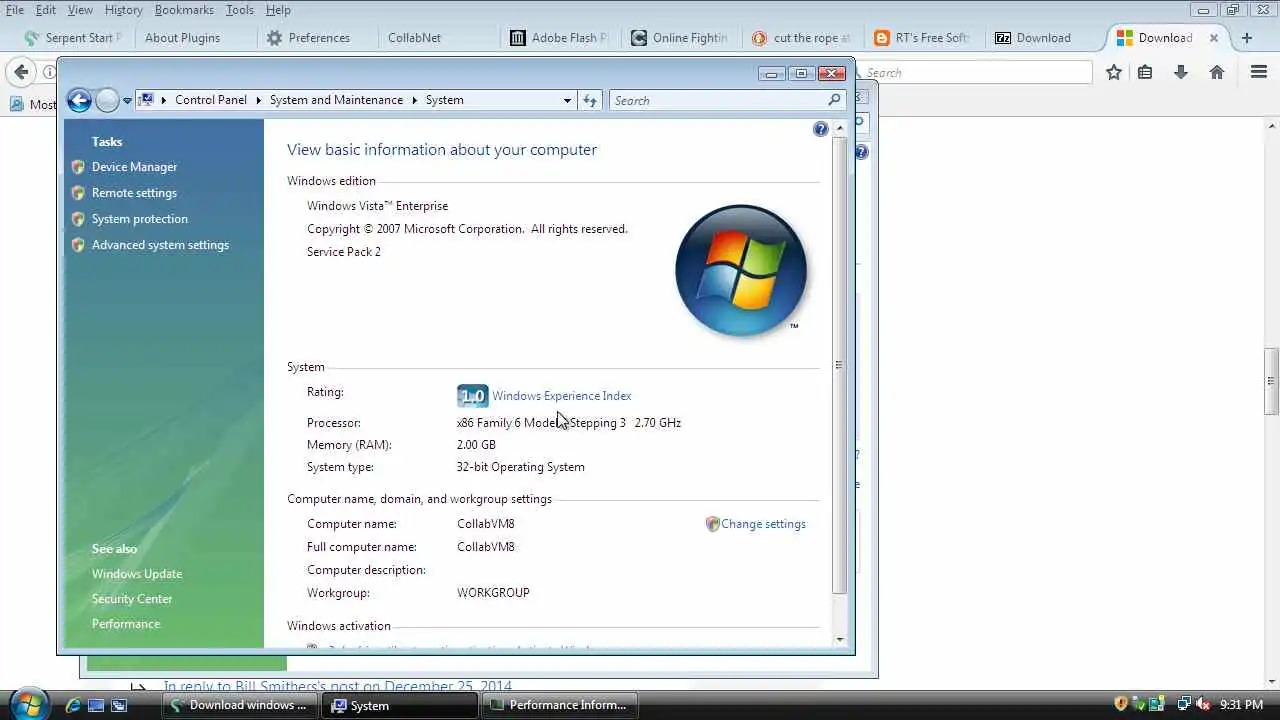The width and height of the screenshot is (1280, 720).
Task: Open Remote settings task
Action: click(134, 193)
